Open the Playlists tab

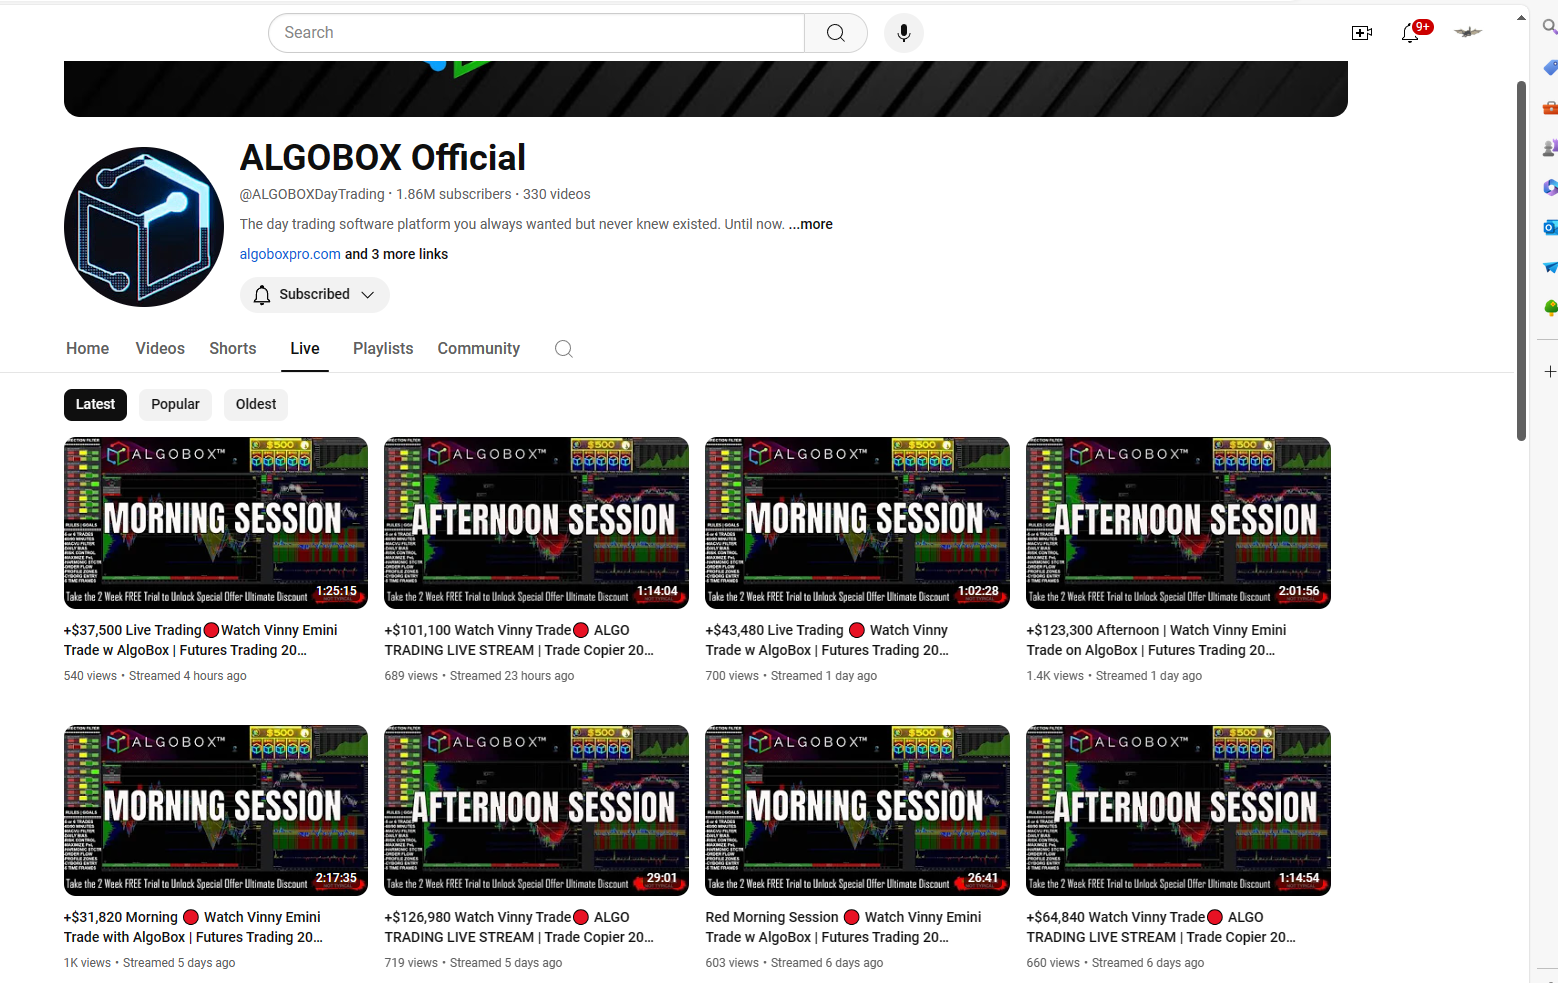point(383,348)
